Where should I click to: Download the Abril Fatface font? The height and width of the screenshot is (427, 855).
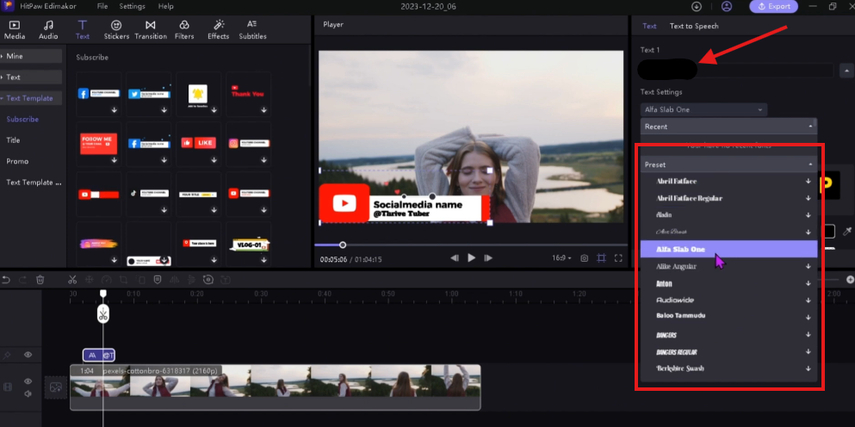tap(809, 182)
